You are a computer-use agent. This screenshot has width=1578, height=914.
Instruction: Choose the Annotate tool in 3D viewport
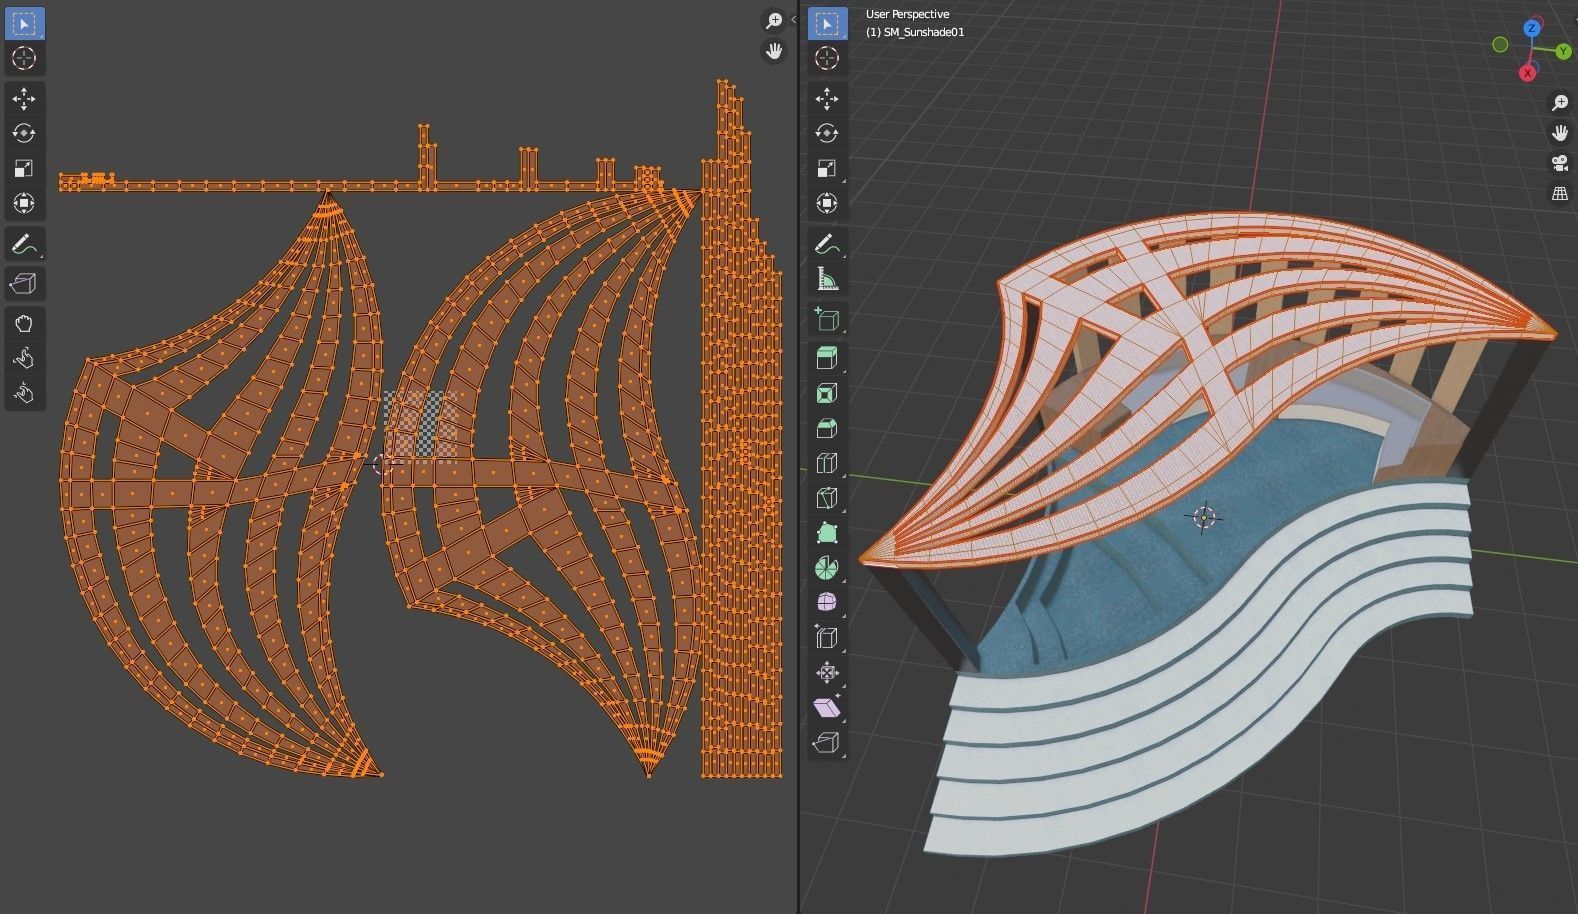pos(827,244)
